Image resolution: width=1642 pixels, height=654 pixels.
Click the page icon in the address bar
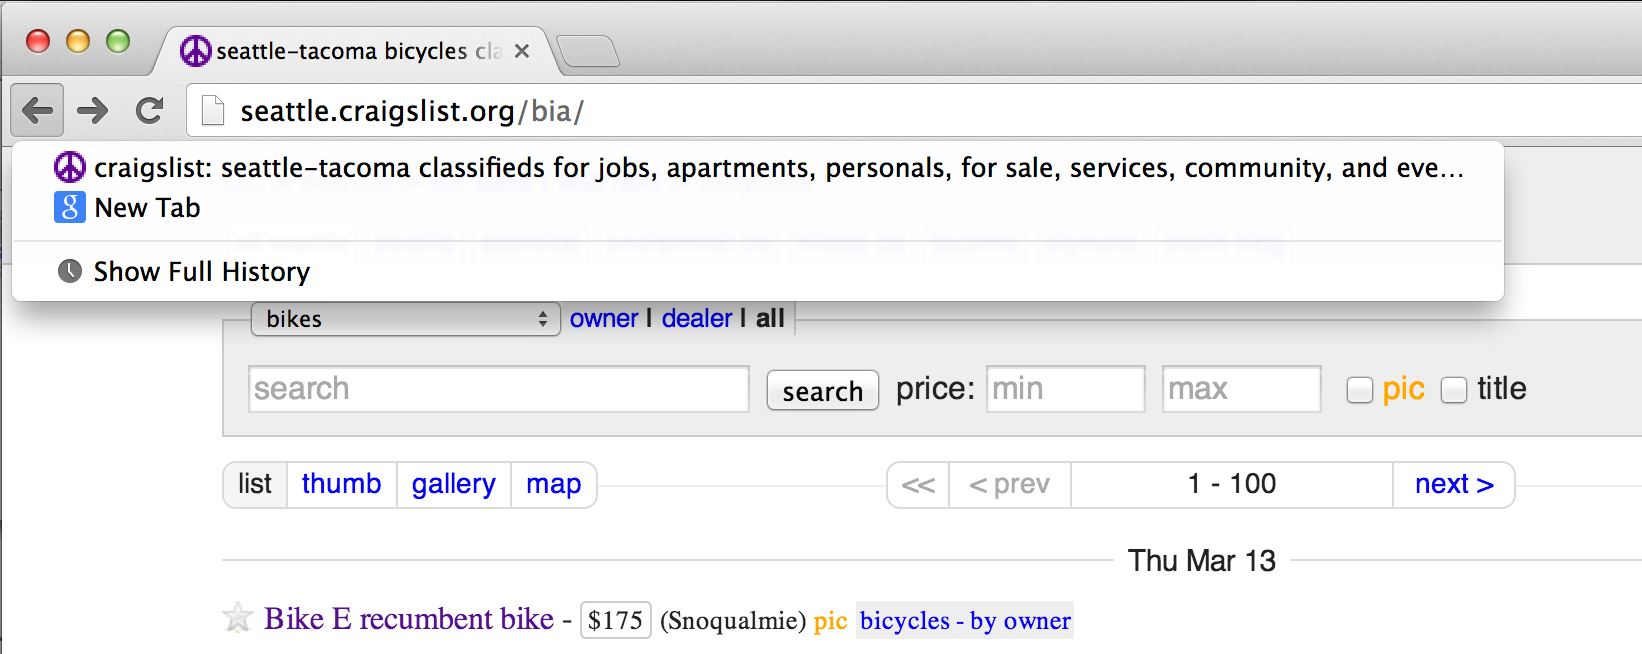coord(212,110)
